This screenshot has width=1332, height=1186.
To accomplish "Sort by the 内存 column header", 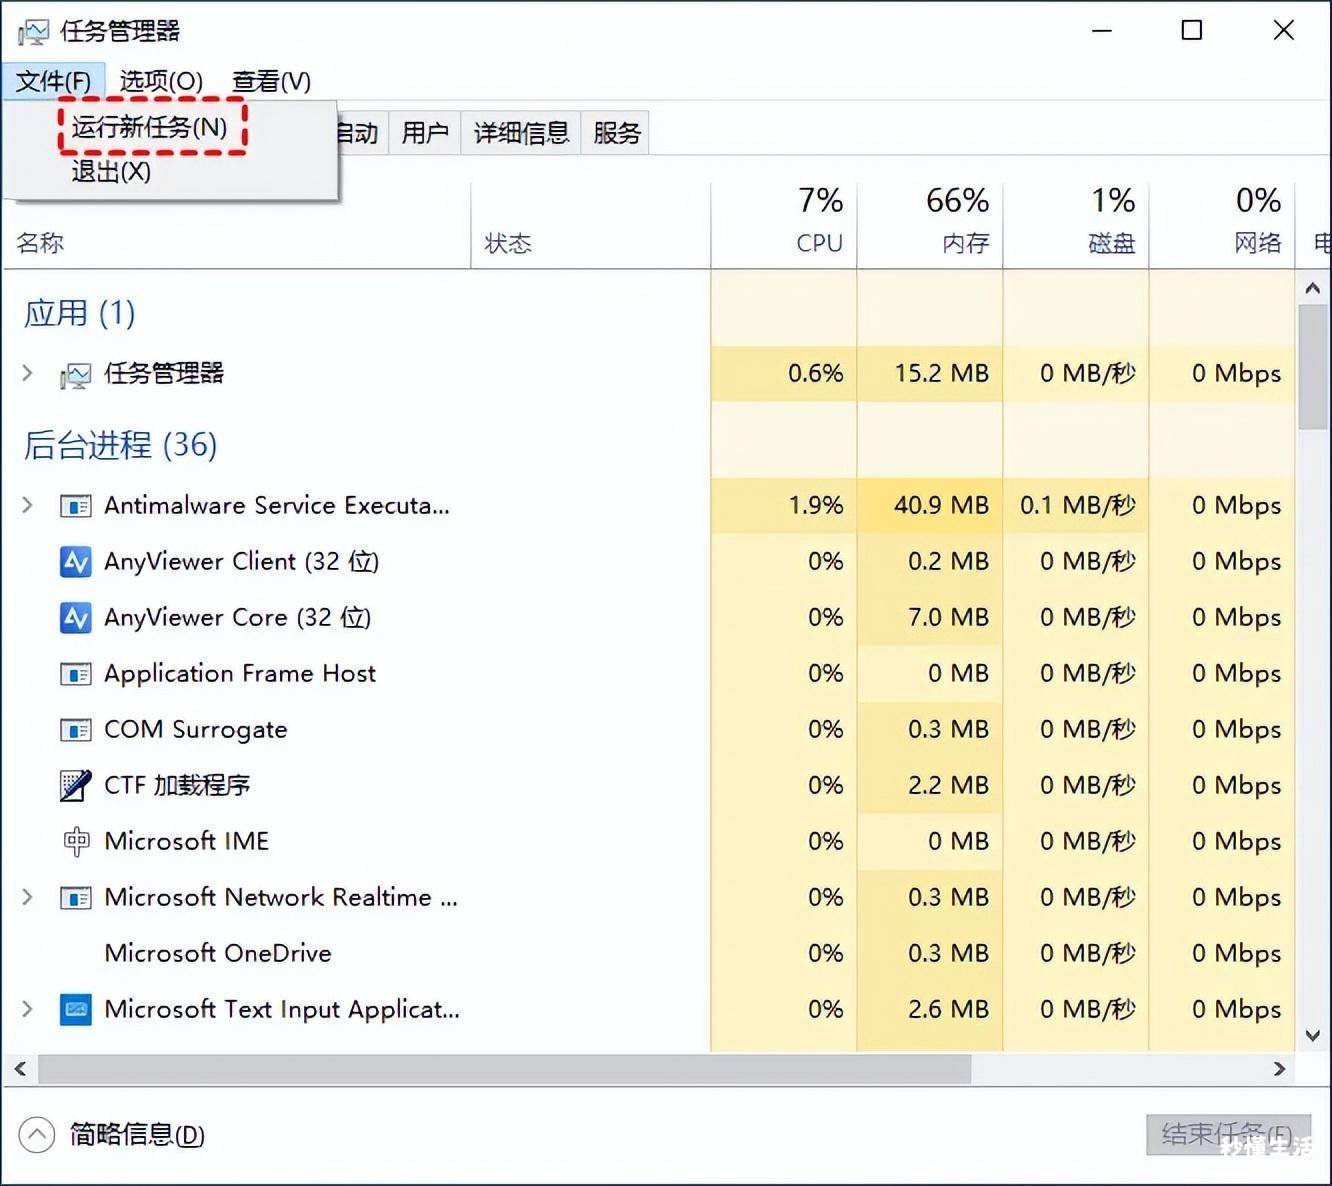I will 930,225.
